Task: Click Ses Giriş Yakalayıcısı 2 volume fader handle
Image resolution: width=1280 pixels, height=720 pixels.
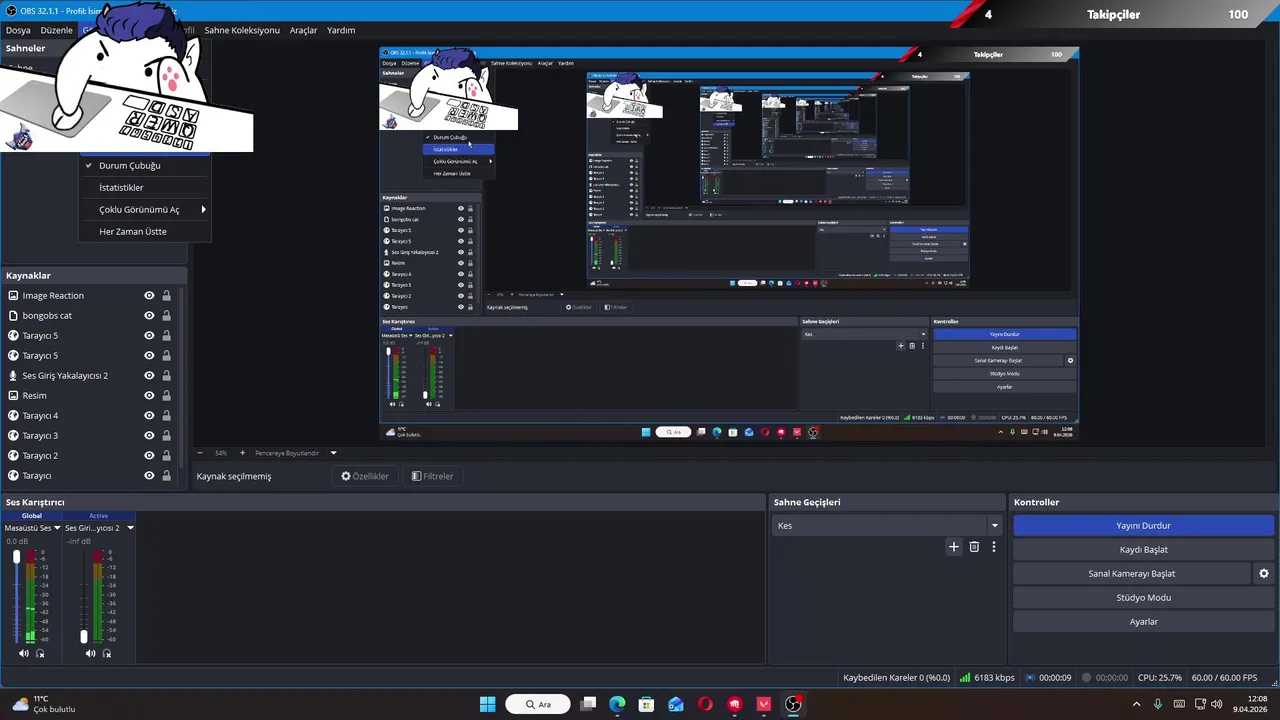Action: pos(84,636)
